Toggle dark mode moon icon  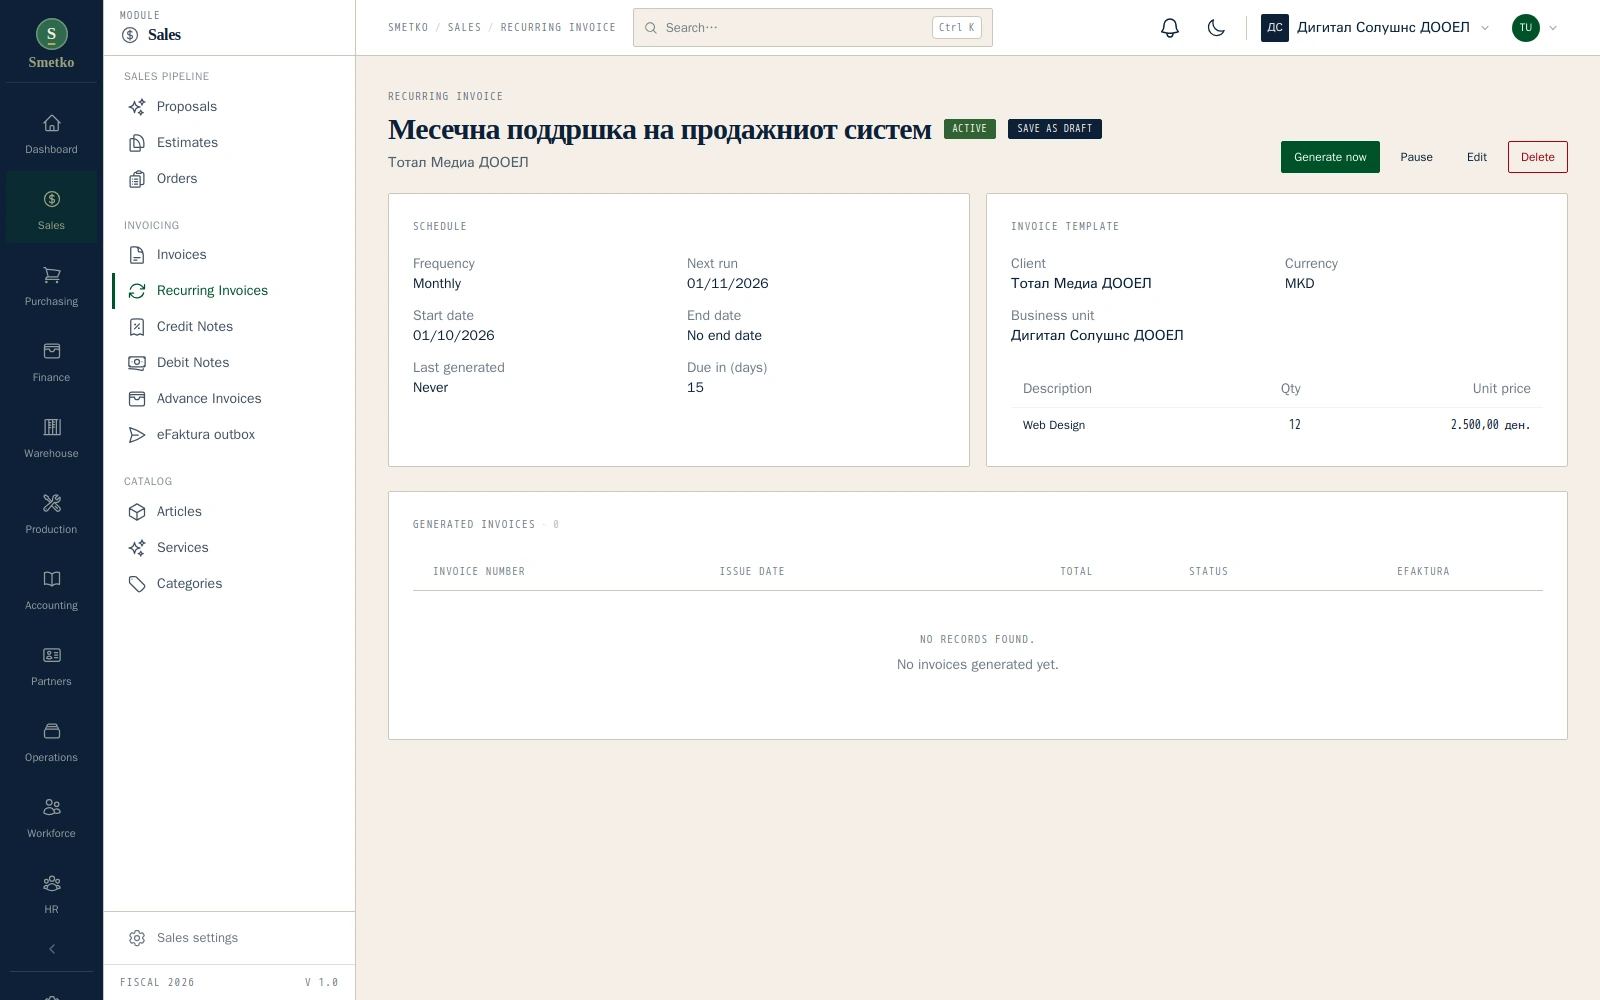coord(1216,28)
